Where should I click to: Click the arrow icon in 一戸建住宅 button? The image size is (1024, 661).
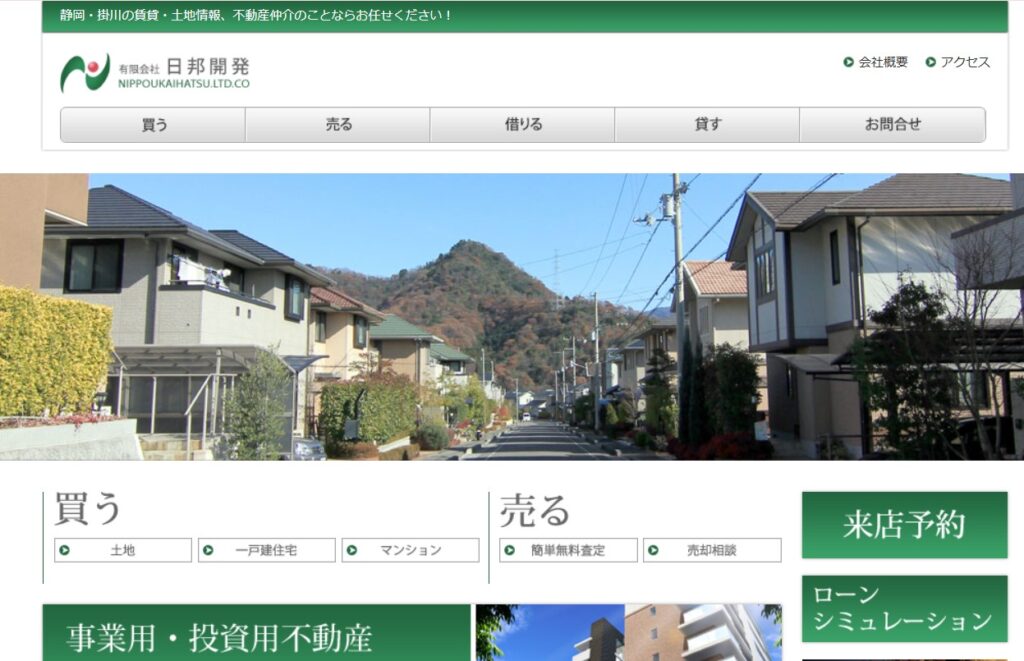[209, 550]
